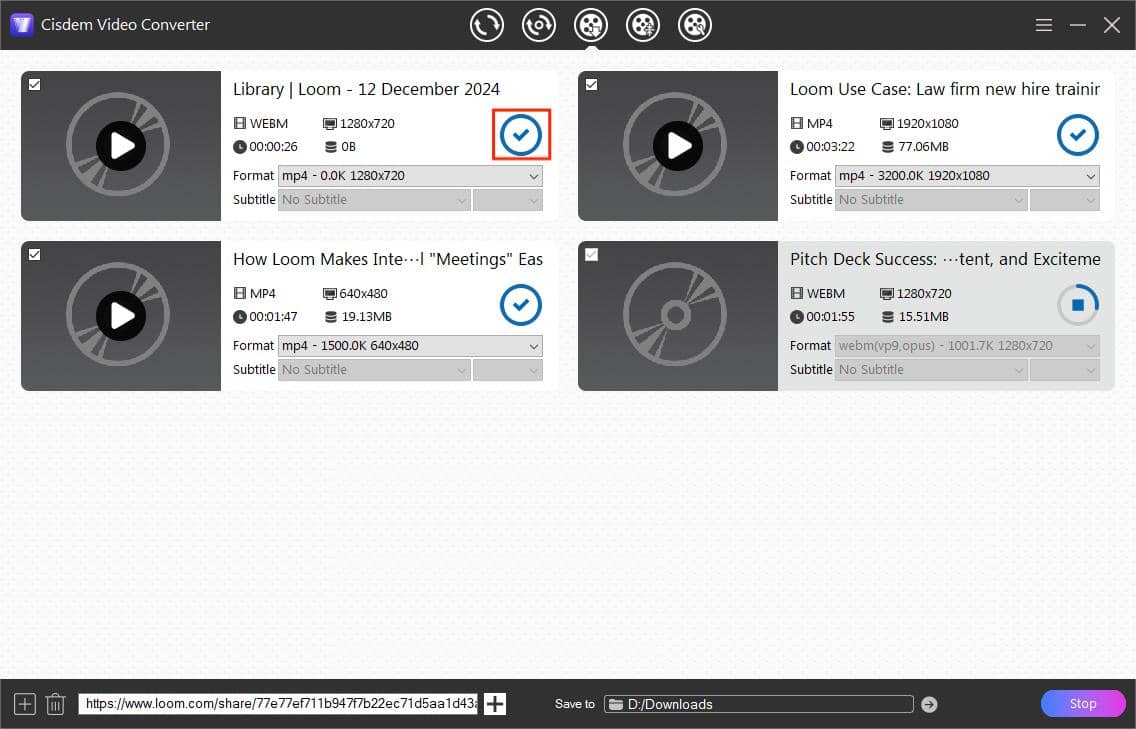The height and width of the screenshot is (729, 1136).
Task: Click the trash delete icon
Action: (x=56, y=704)
